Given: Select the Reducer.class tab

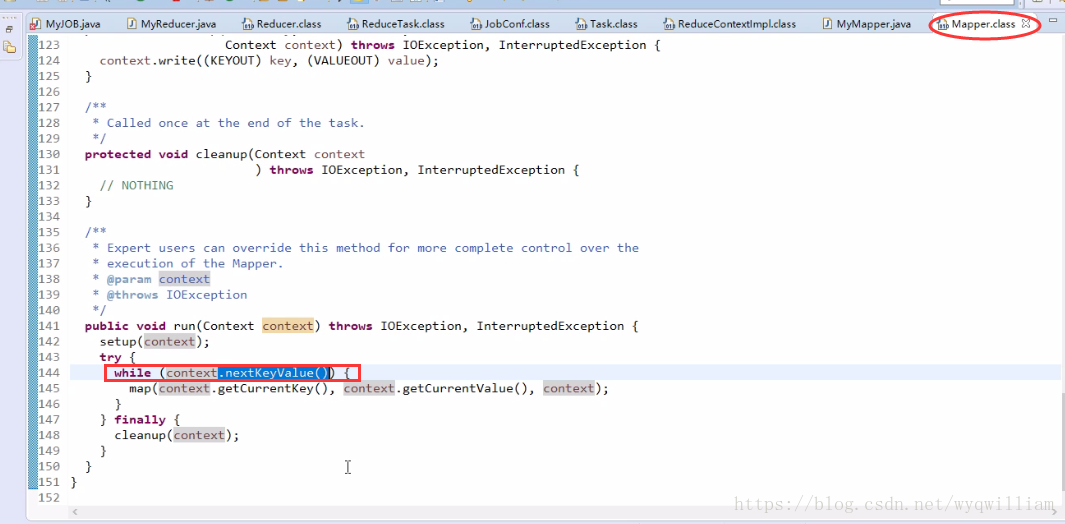Looking at the screenshot, I should (x=282, y=24).
